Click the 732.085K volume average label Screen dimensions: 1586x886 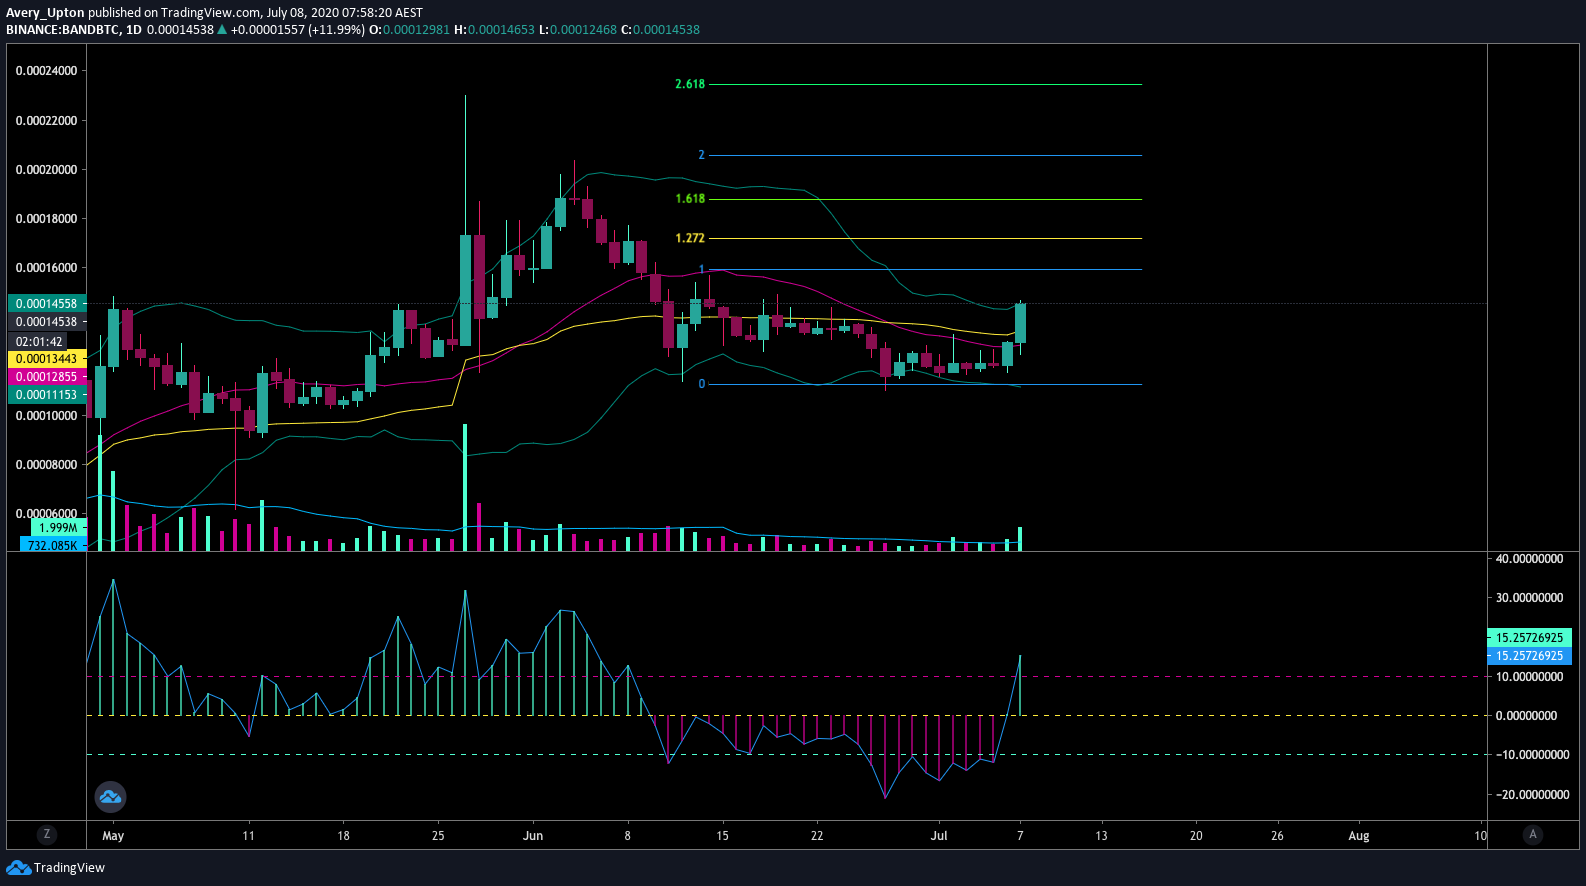click(53, 545)
